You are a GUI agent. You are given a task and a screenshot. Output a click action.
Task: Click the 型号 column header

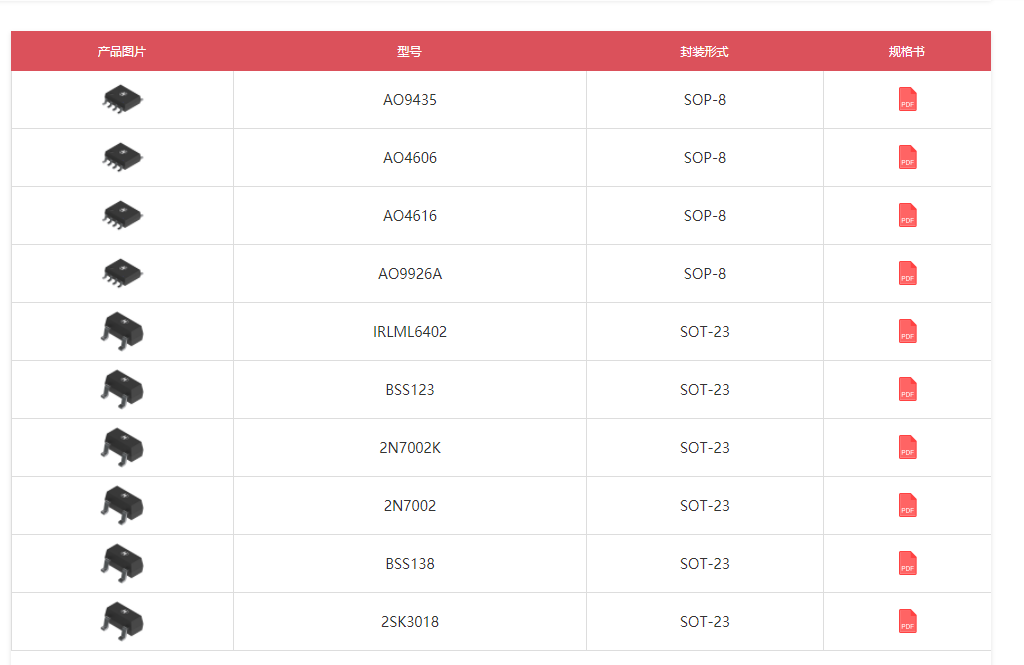409,52
